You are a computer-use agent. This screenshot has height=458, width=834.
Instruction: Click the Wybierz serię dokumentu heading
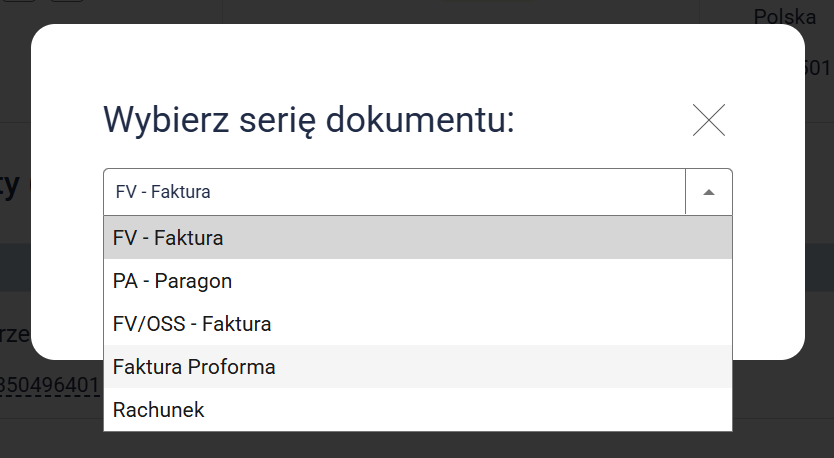click(308, 120)
